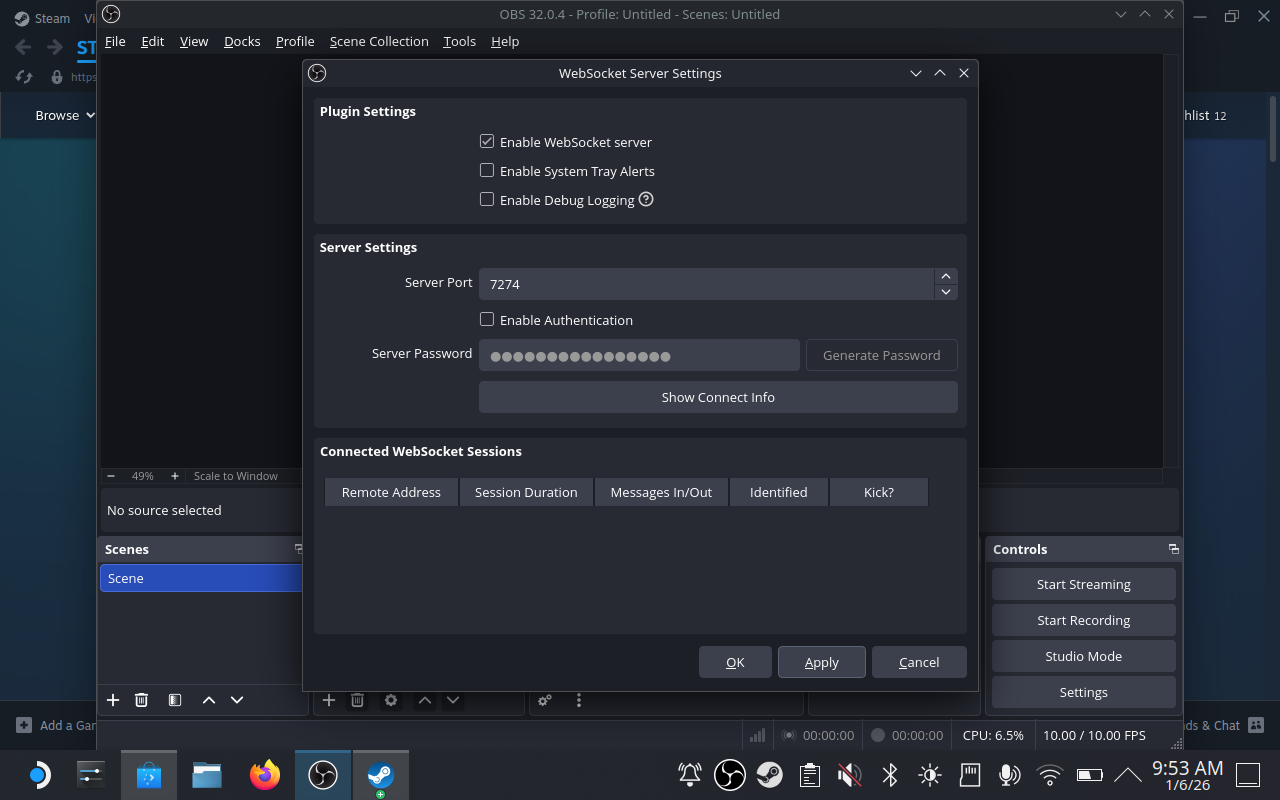The width and height of the screenshot is (1280, 800).
Task: Open scene filters via the filters icon
Action: 175,700
